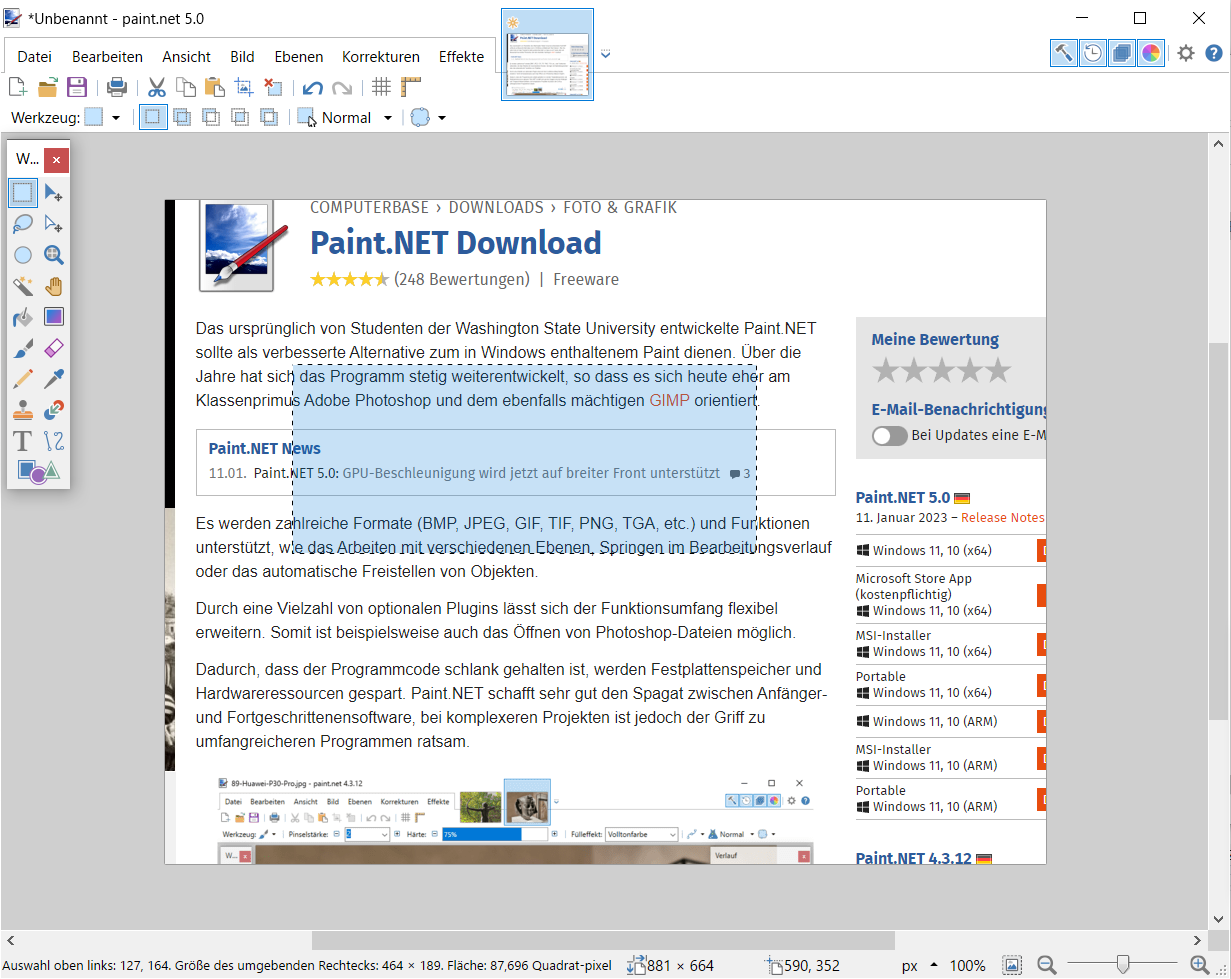Expand the image list chevron
The image size is (1231, 979).
[x=605, y=54]
